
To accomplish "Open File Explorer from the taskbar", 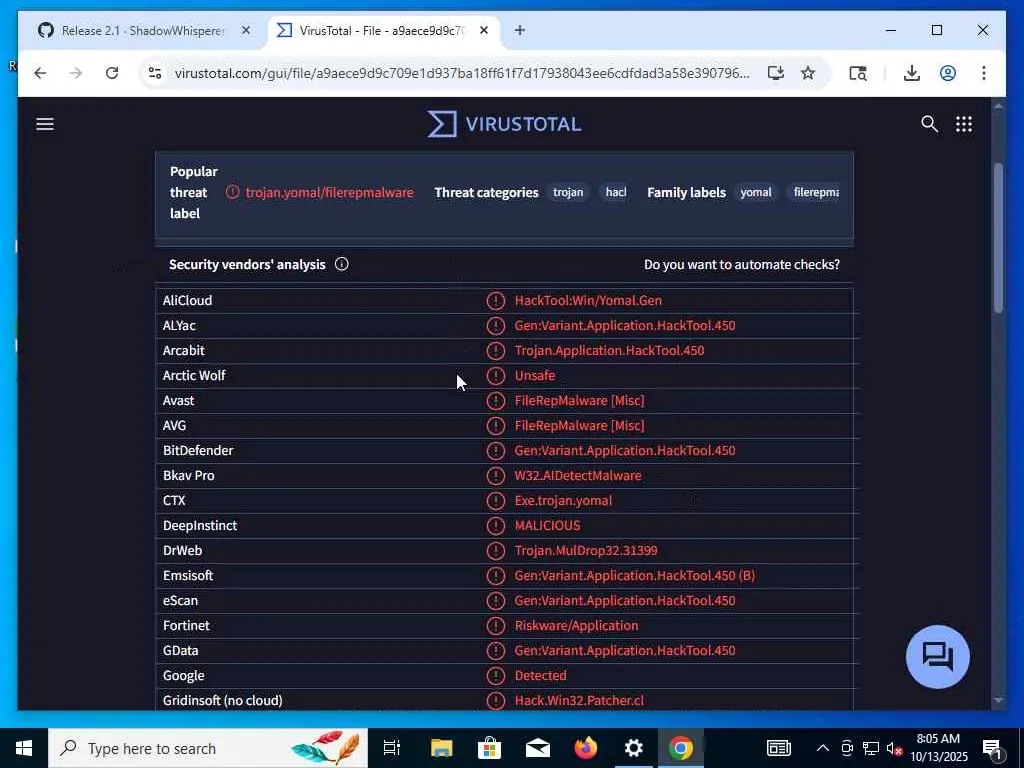I will [x=441, y=748].
